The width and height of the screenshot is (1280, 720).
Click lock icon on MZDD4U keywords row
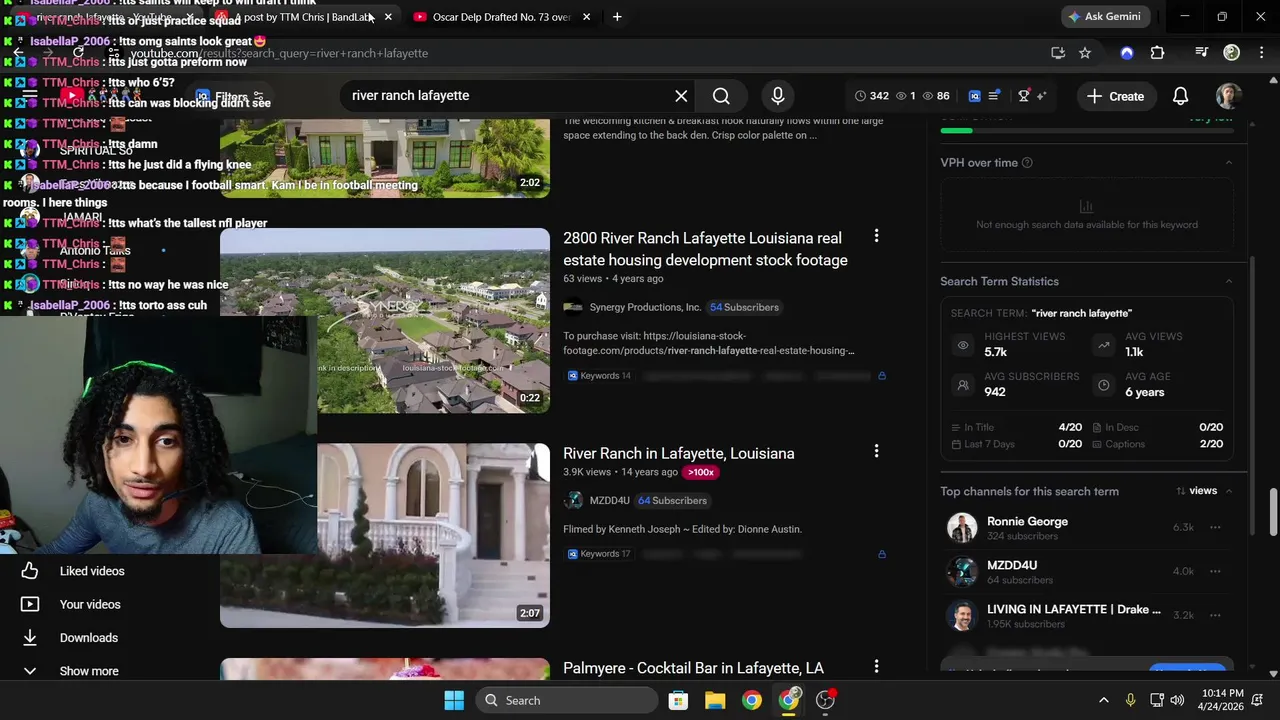click(x=881, y=554)
